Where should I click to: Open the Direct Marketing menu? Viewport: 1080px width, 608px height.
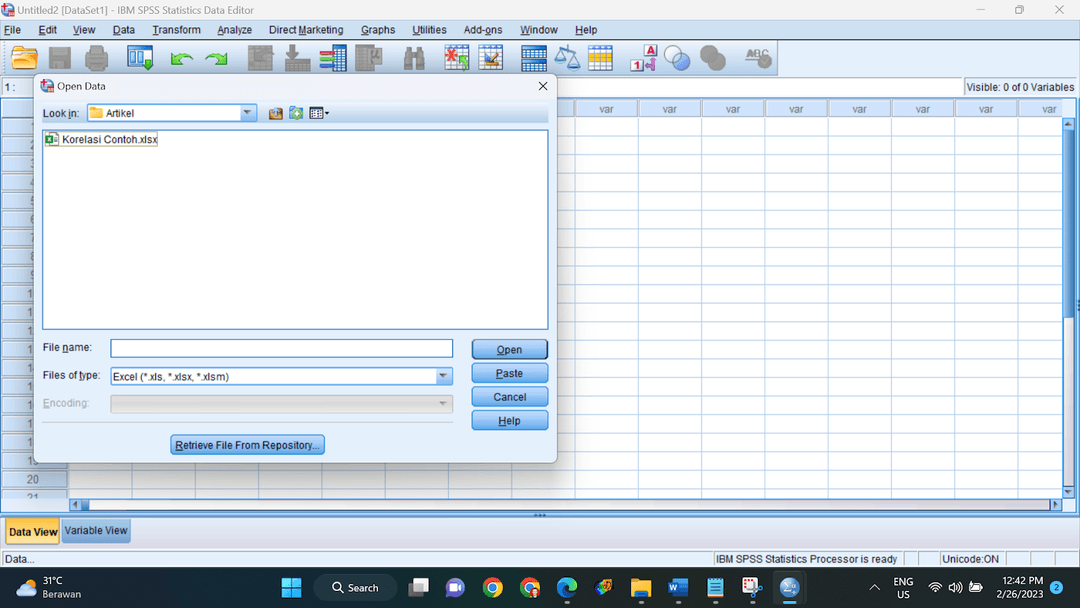pos(306,30)
